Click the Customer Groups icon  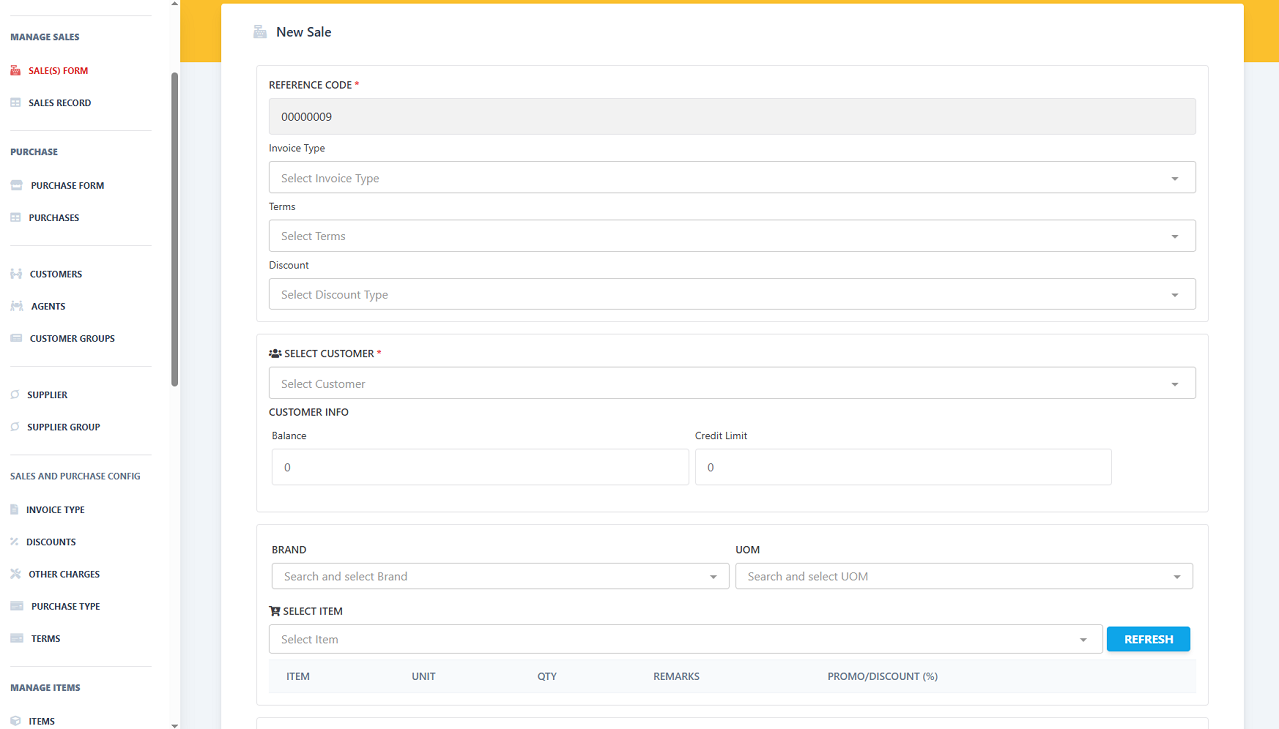[16, 339]
